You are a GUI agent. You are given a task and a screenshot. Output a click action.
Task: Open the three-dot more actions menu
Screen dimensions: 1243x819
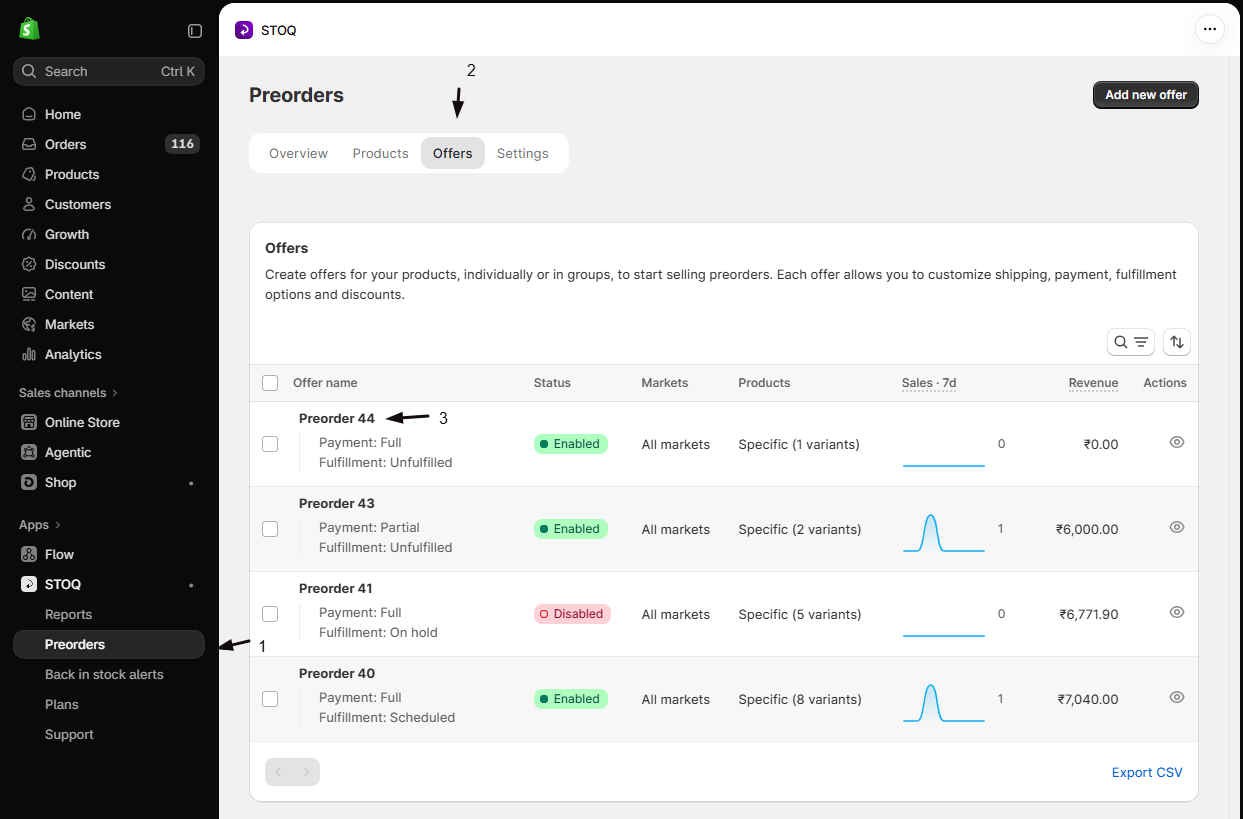point(1210,29)
